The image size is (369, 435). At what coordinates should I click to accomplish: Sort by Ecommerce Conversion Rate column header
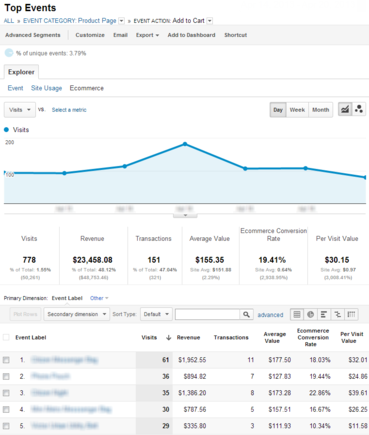pyautogui.click(x=313, y=337)
